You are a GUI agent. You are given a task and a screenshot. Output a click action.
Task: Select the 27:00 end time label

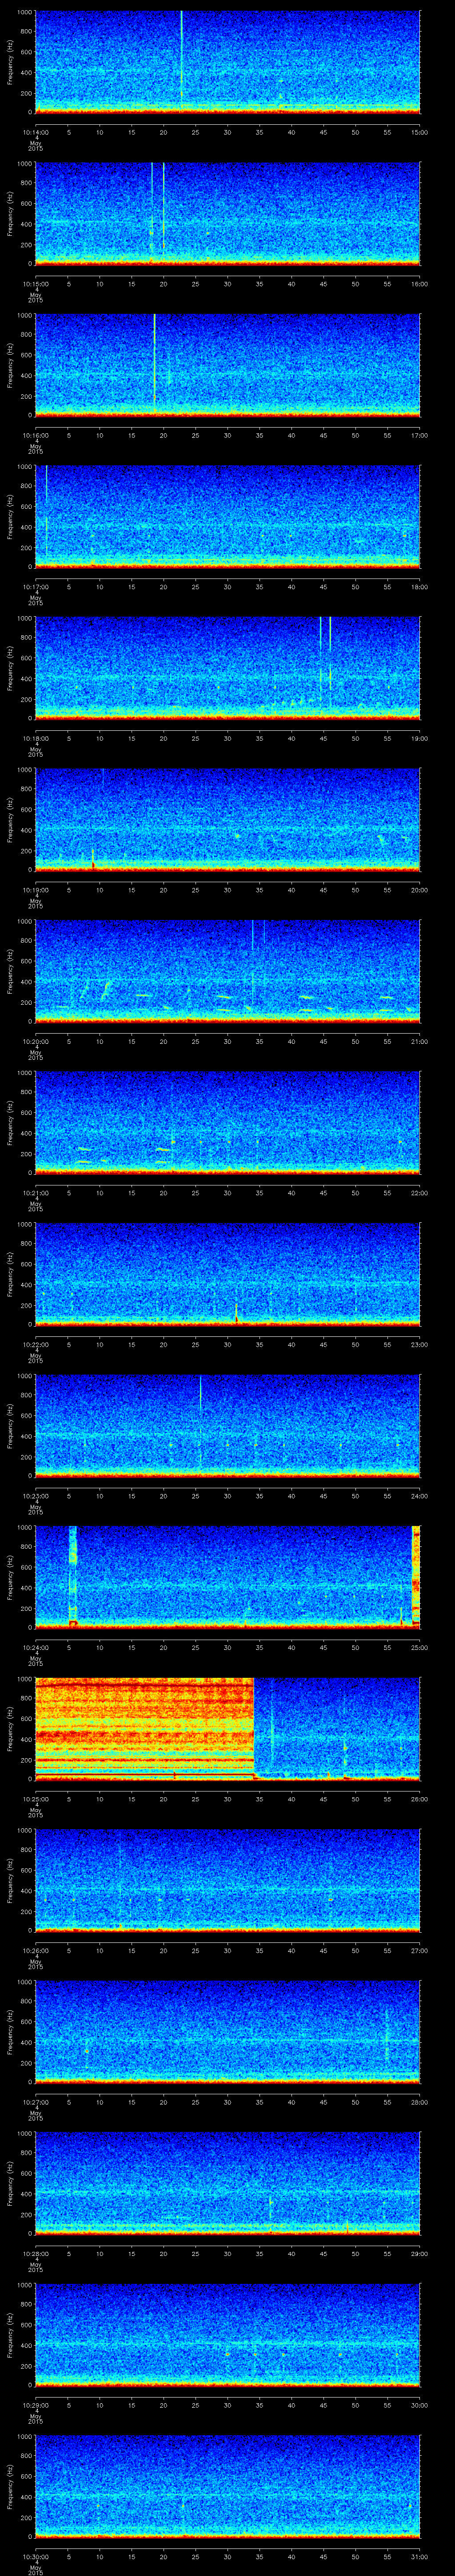click(x=419, y=1950)
